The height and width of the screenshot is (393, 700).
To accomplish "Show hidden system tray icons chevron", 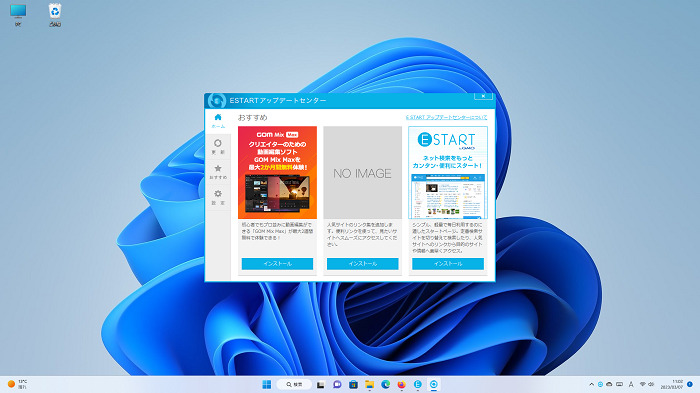I will pyautogui.click(x=592, y=385).
